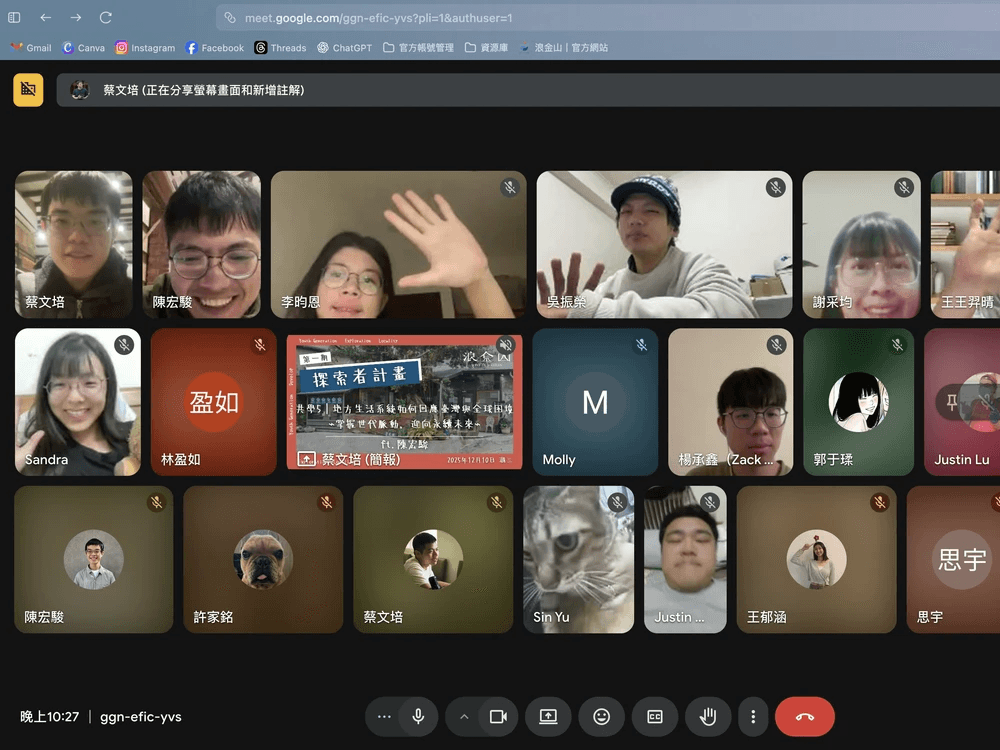Open the Gmail bookmark
The height and width of the screenshot is (750, 1000).
(x=31, y=48)
